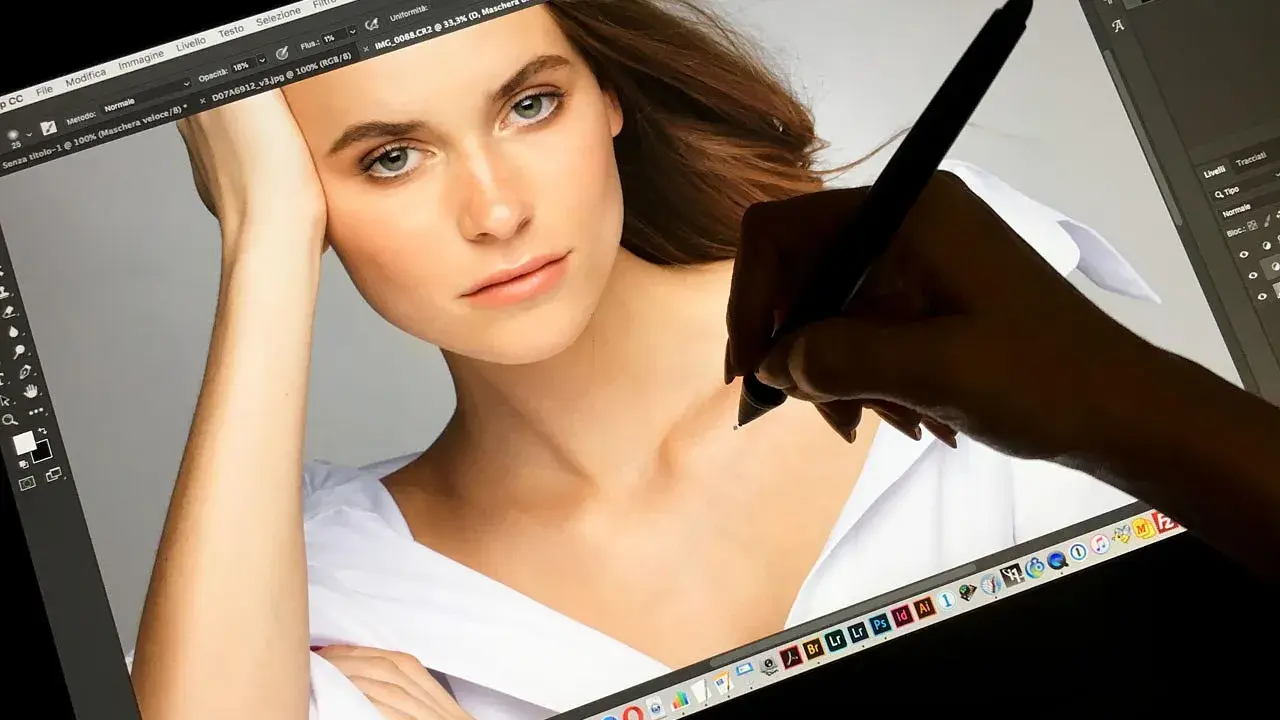Select the Clone Stamp tool
This screenshot has height=720, width=1280.
click(4, 293)
